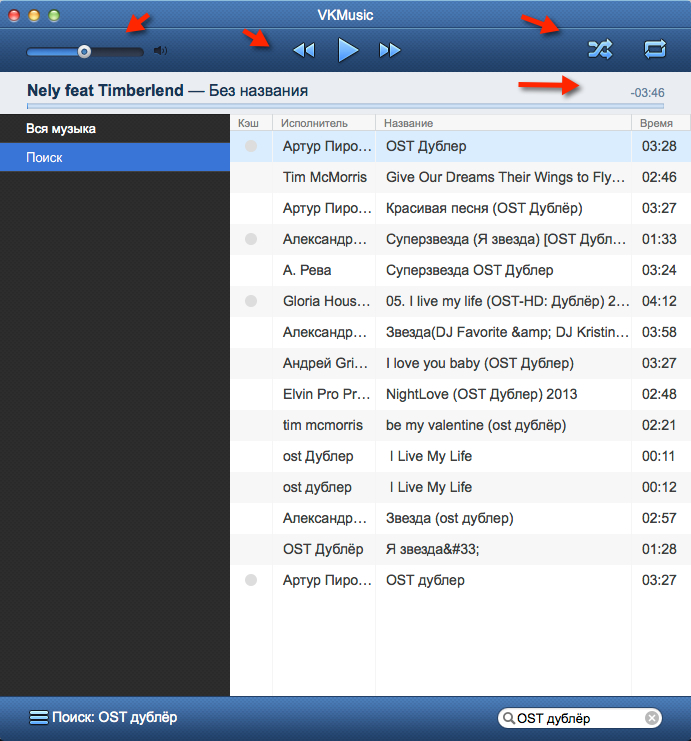Viewport: 691px width, 741px height.
Task: Sort by the Исполнитель column header
Action: tap(314, 123)
